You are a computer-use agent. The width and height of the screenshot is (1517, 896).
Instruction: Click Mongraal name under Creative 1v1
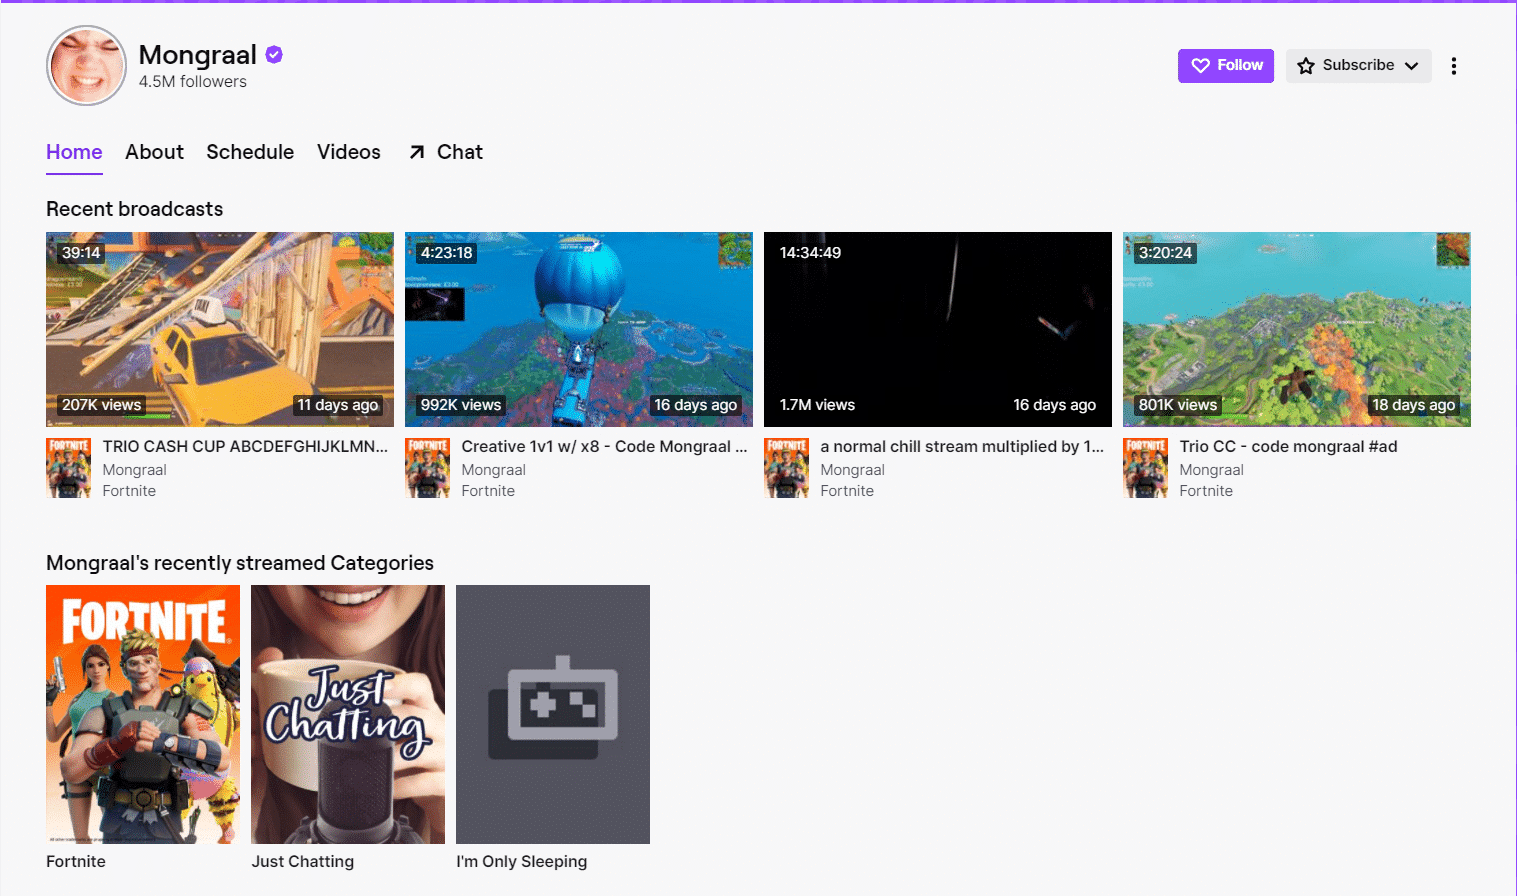(x=493, y=470)
